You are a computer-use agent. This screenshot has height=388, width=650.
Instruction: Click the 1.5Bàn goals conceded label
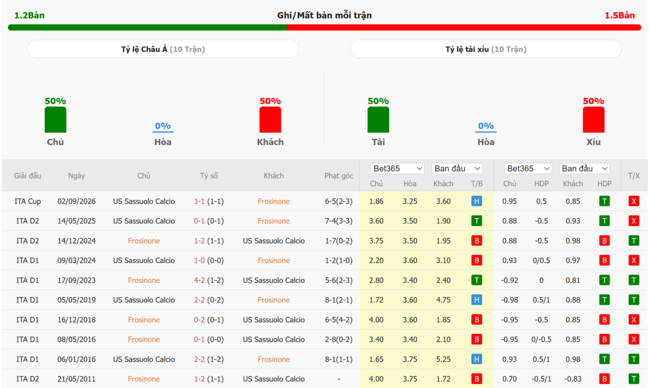619,15
